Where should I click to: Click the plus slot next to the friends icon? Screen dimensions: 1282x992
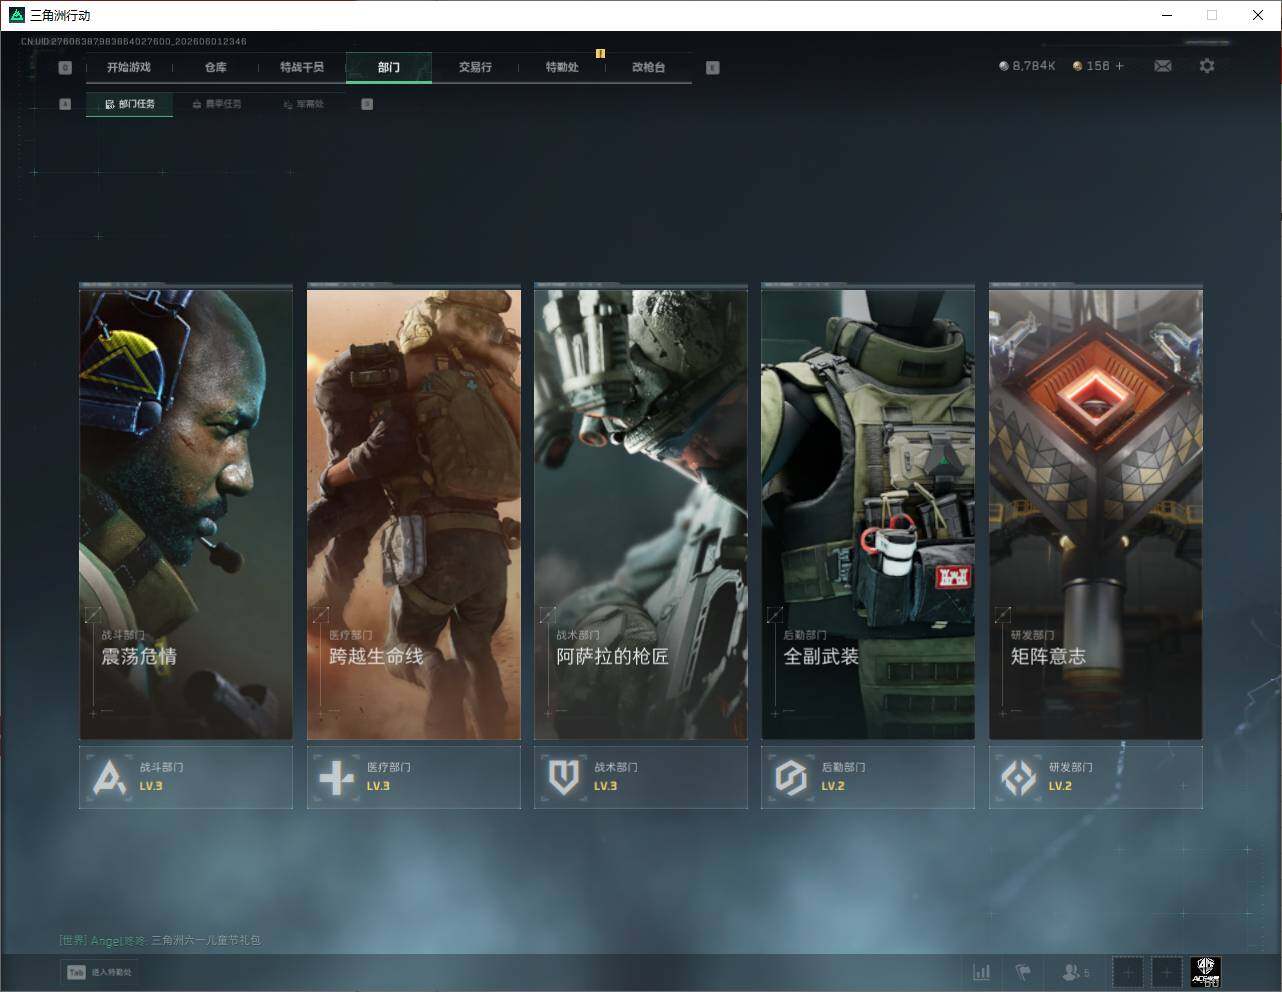[1127, 972]
